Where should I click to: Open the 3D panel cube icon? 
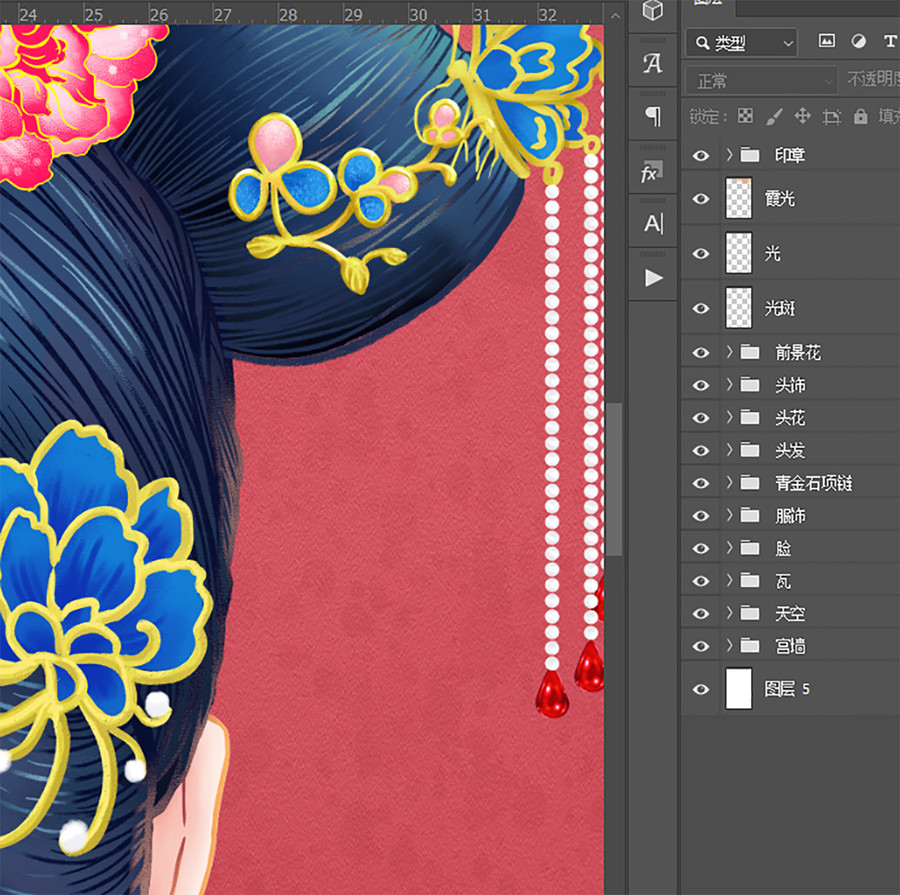point(653,10)
